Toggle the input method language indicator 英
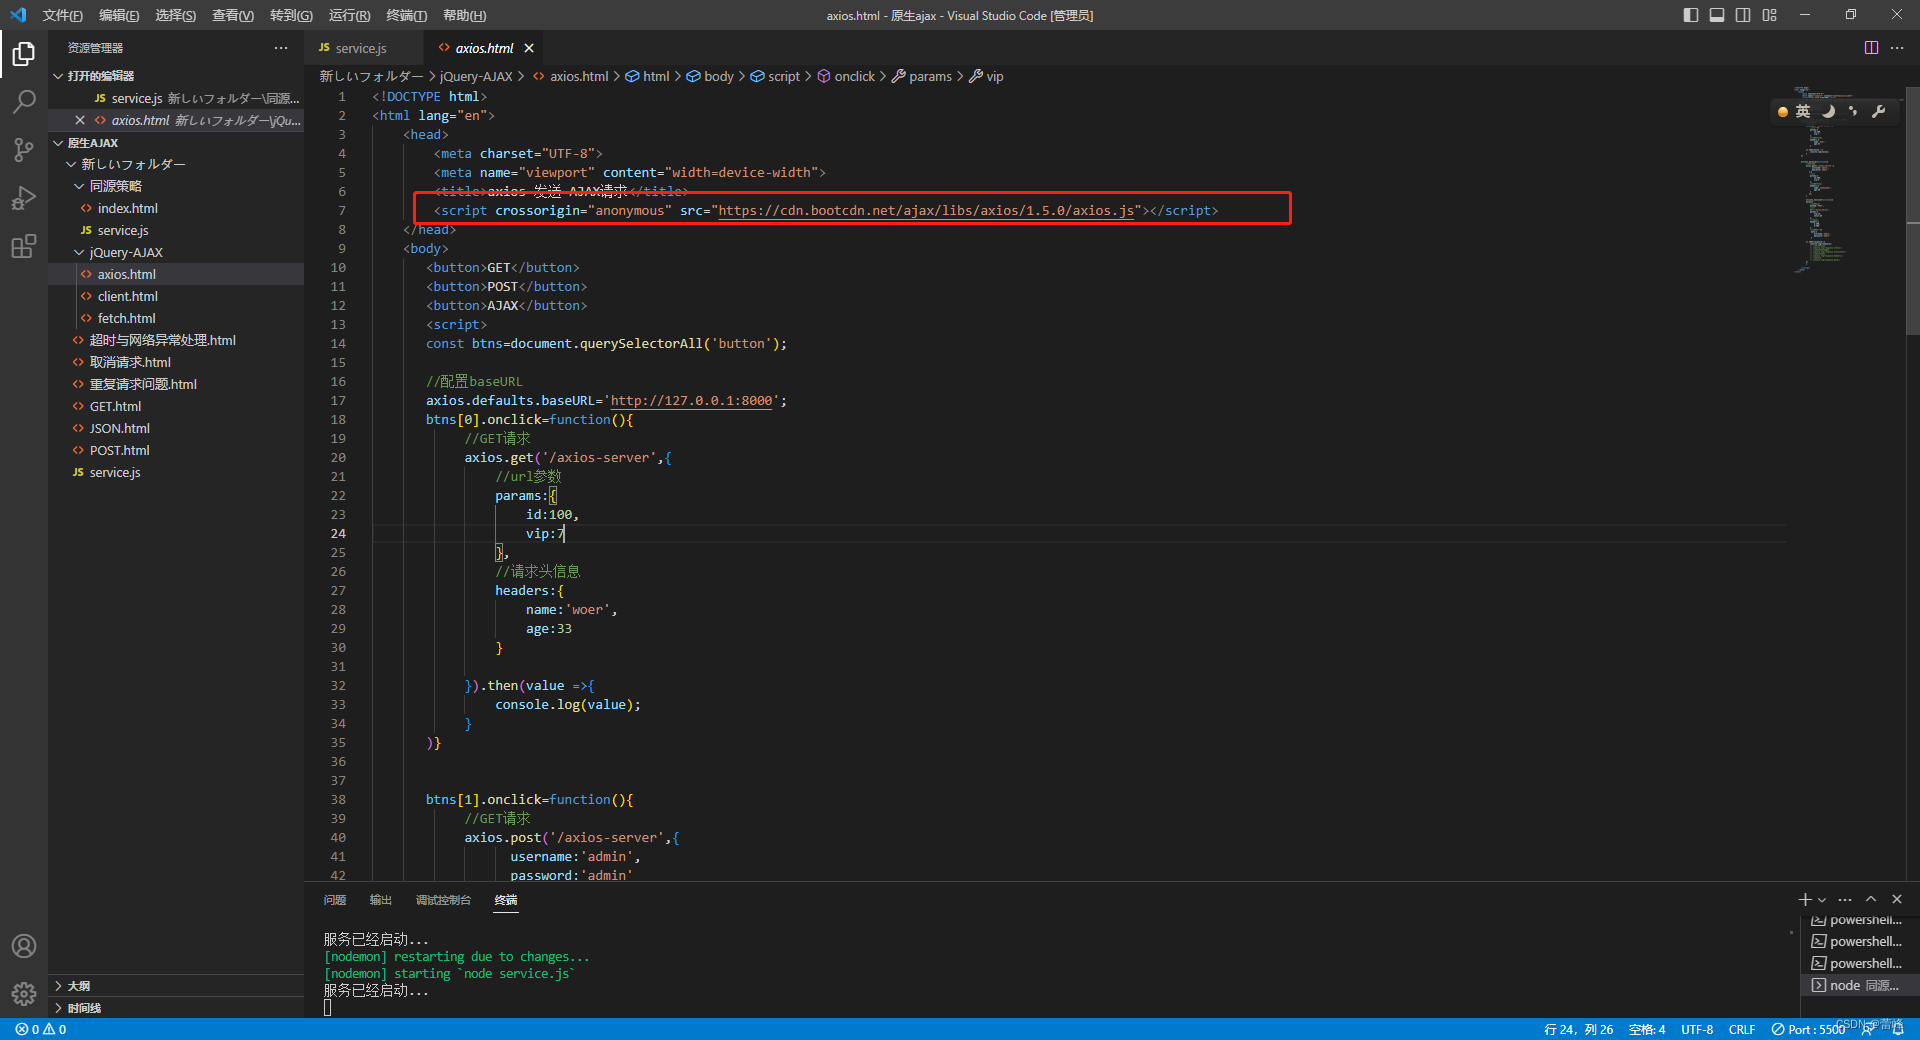Image resolution: width=1920 pixels, height=1040 pixels. [x=1803, y=111]
